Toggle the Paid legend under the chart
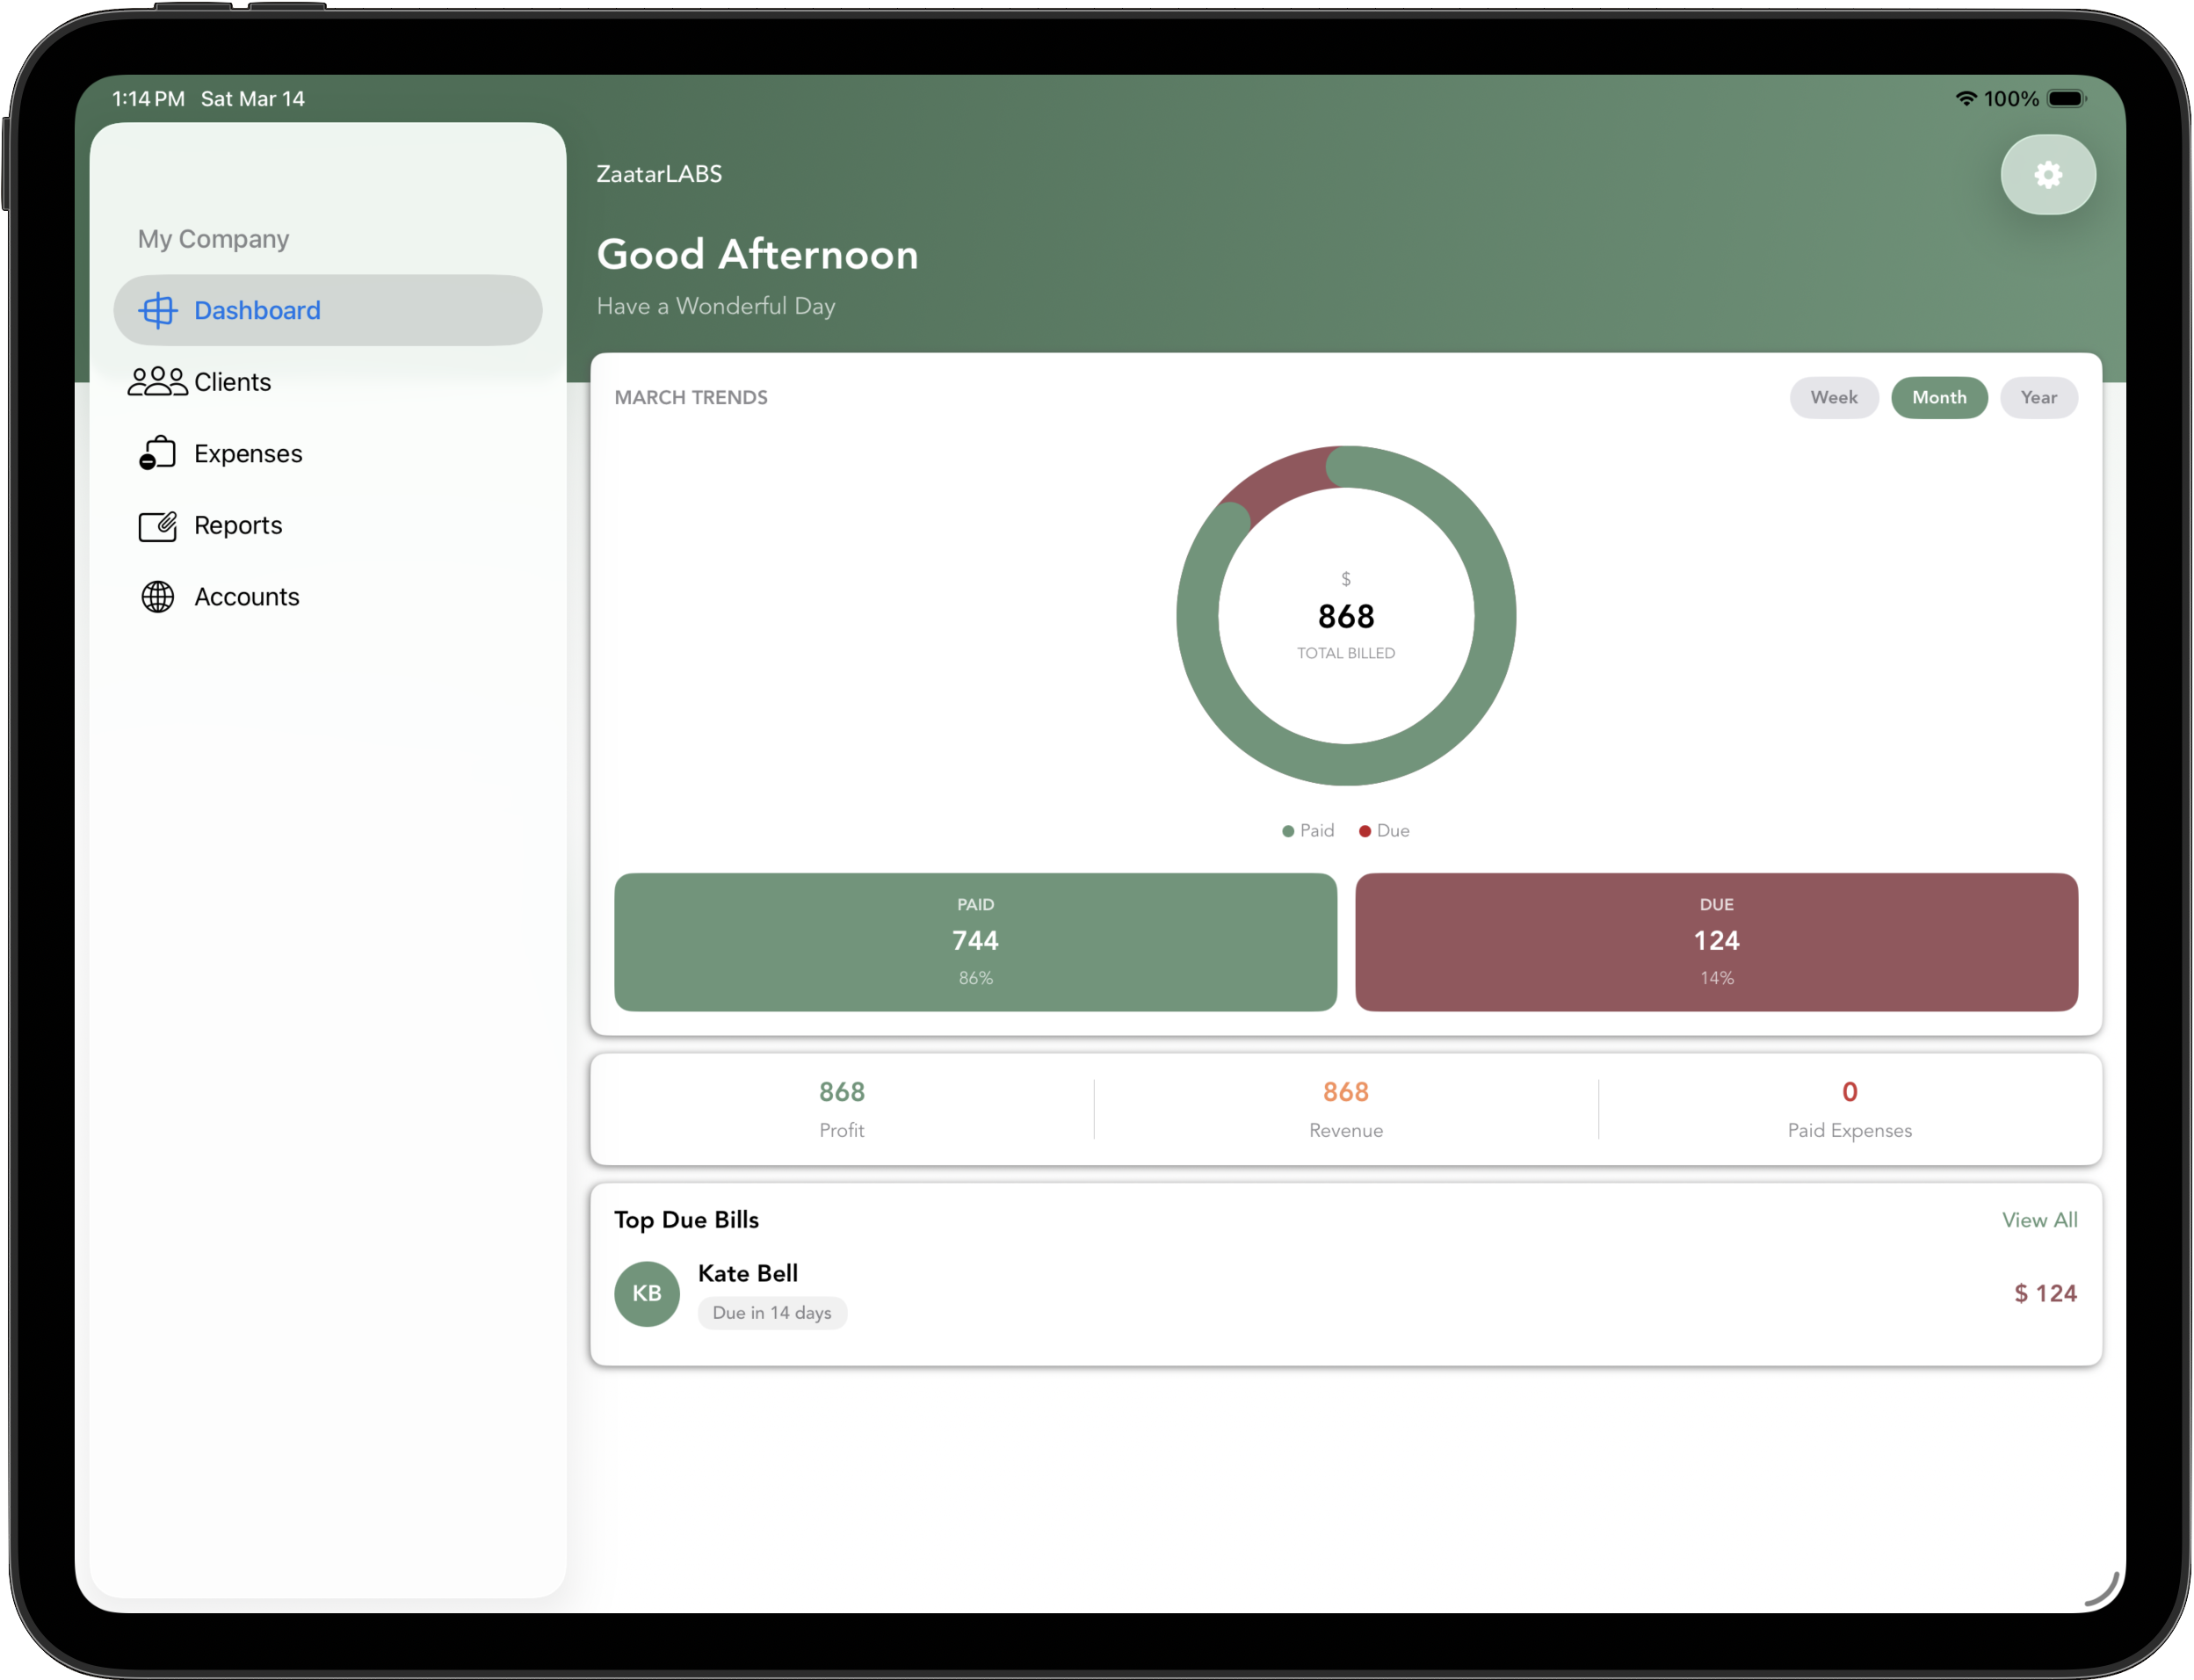Screen dimensions: 2194x1680 1307,831
